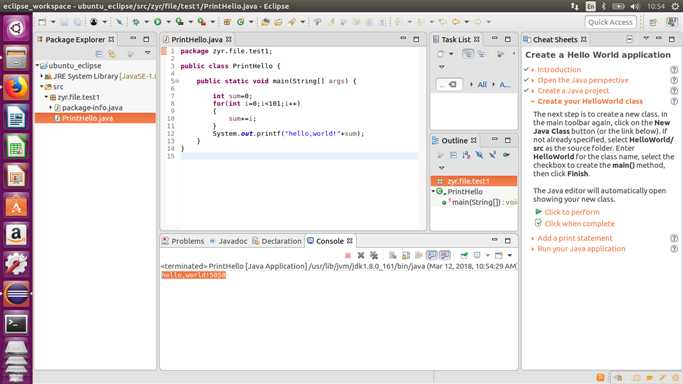Open the Open Console dropdown arrow
Image resolution: width=683 pixels, height=384 pixels.
510,256
